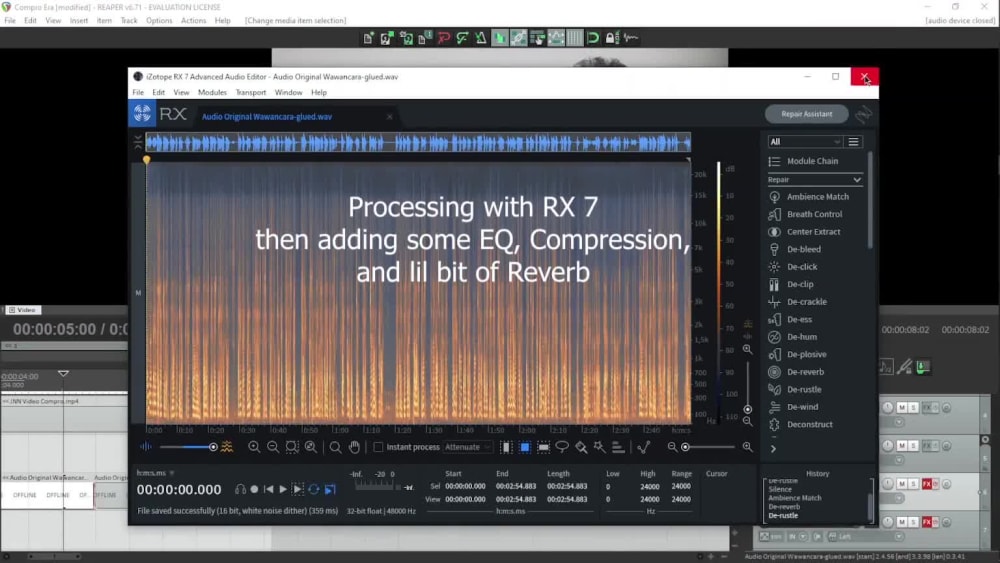Select the frequency selection tool

pyautogui.click(x=543, y=447)
